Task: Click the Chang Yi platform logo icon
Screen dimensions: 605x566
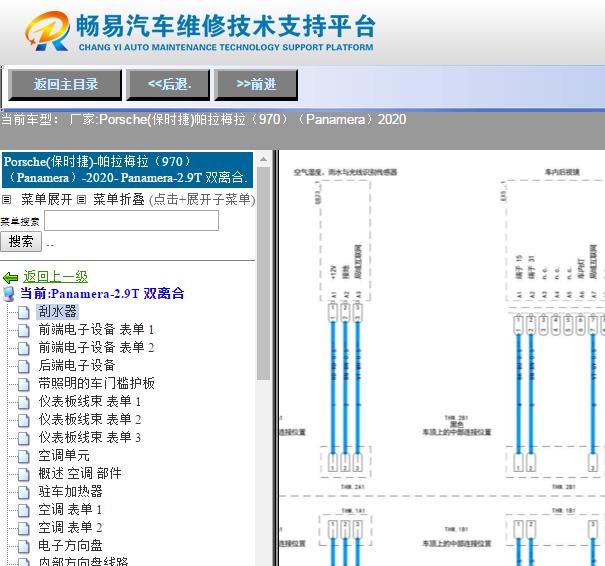Action: coord(47,31)
